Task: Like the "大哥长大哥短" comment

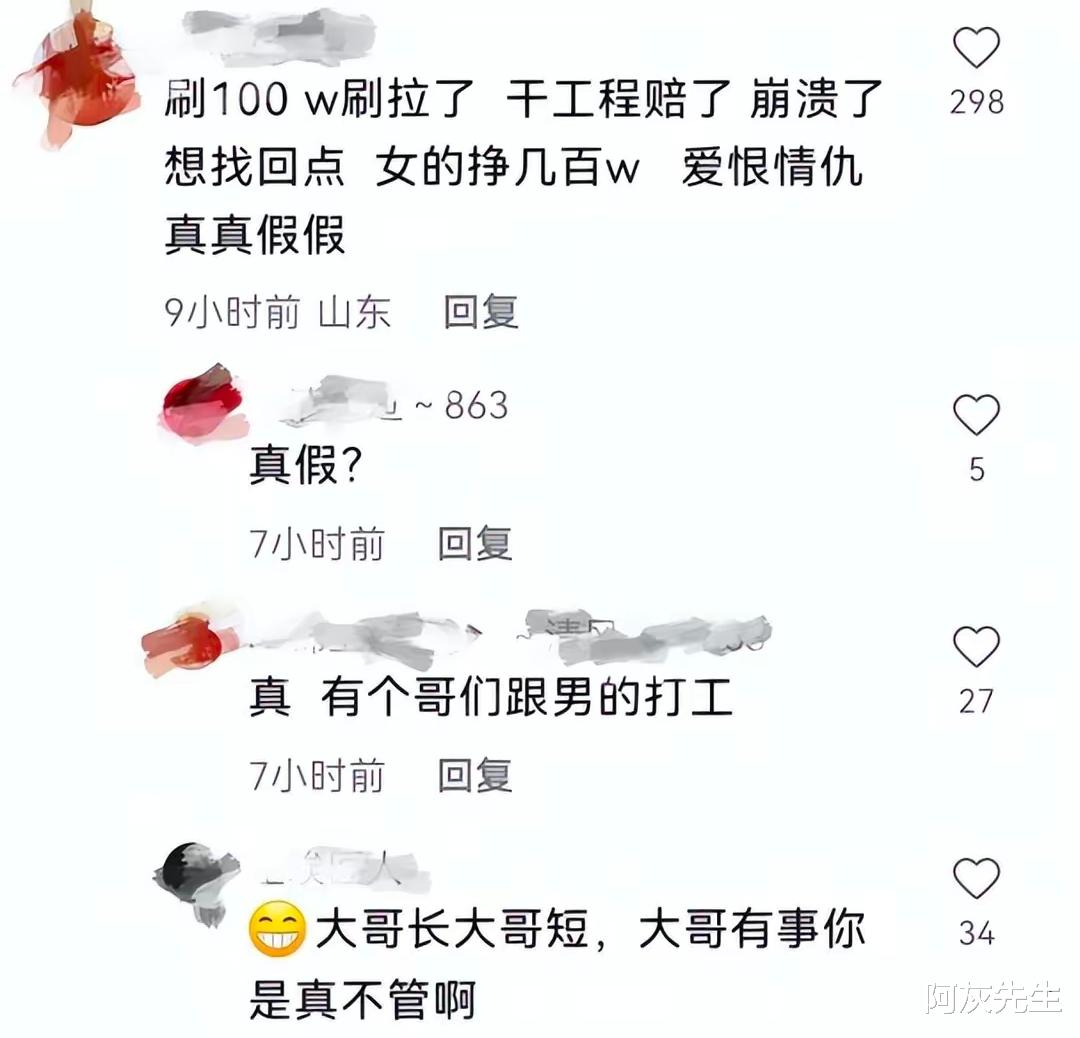Action: pyautogui.click(x=976, y=878)
